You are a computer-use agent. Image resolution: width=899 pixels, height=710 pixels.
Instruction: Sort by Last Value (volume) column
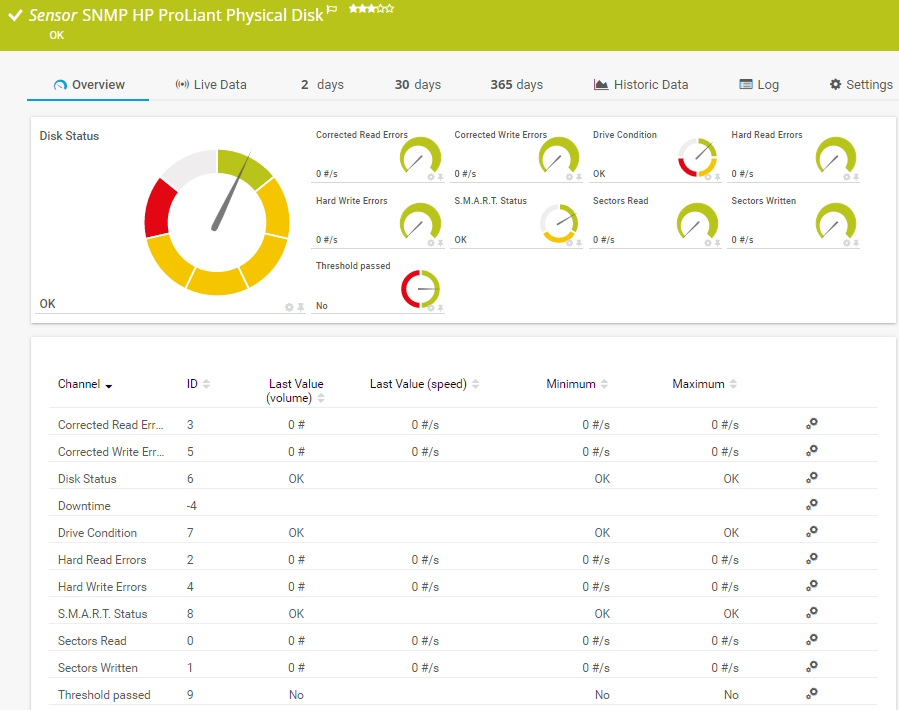click(296, 391)
